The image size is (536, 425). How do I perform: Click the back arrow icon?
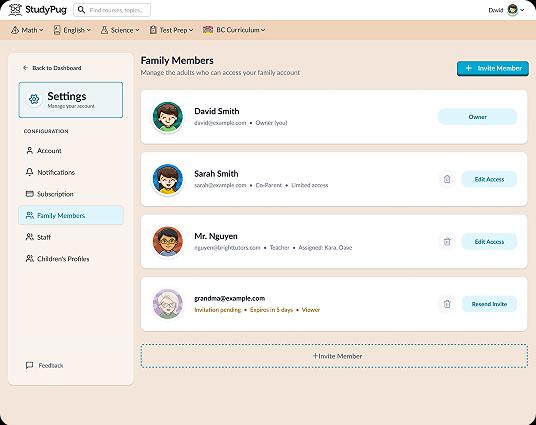point(25,68)
